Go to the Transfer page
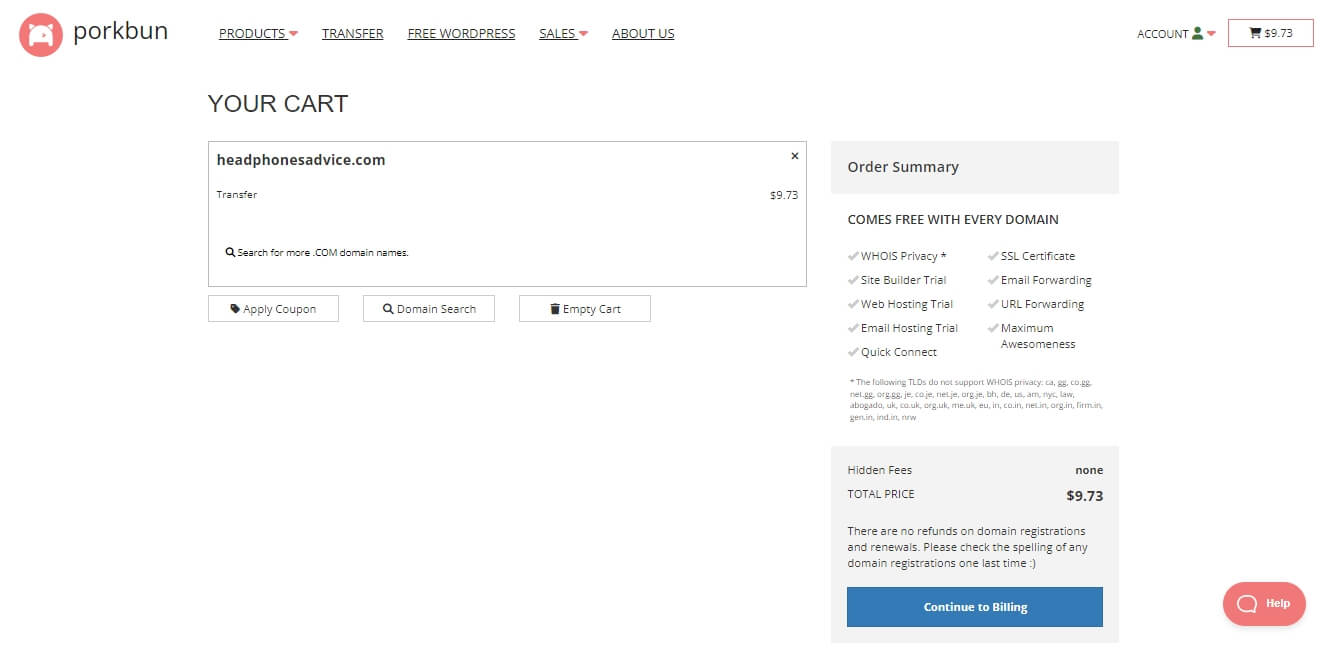Image resolution: width=1329 pixels, height=655 pixels. (x=352, y=34)
